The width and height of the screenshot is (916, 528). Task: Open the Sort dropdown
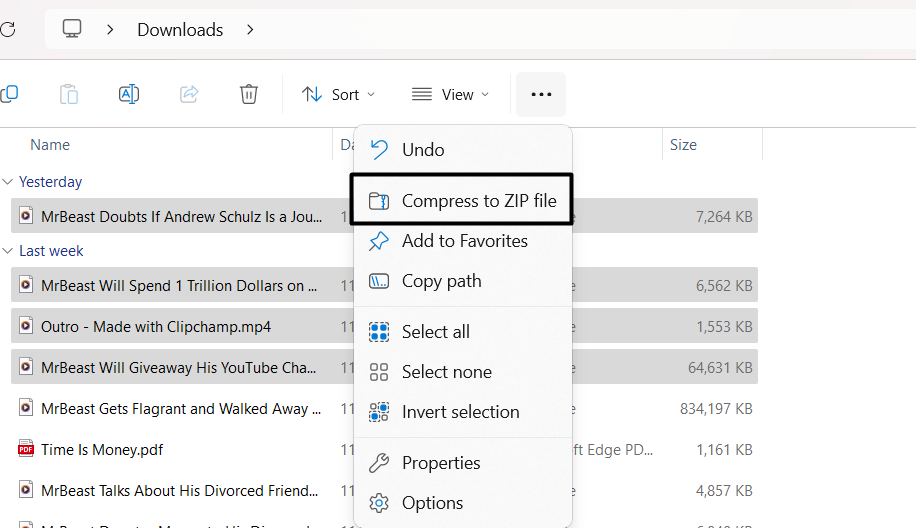pos(339,94)
